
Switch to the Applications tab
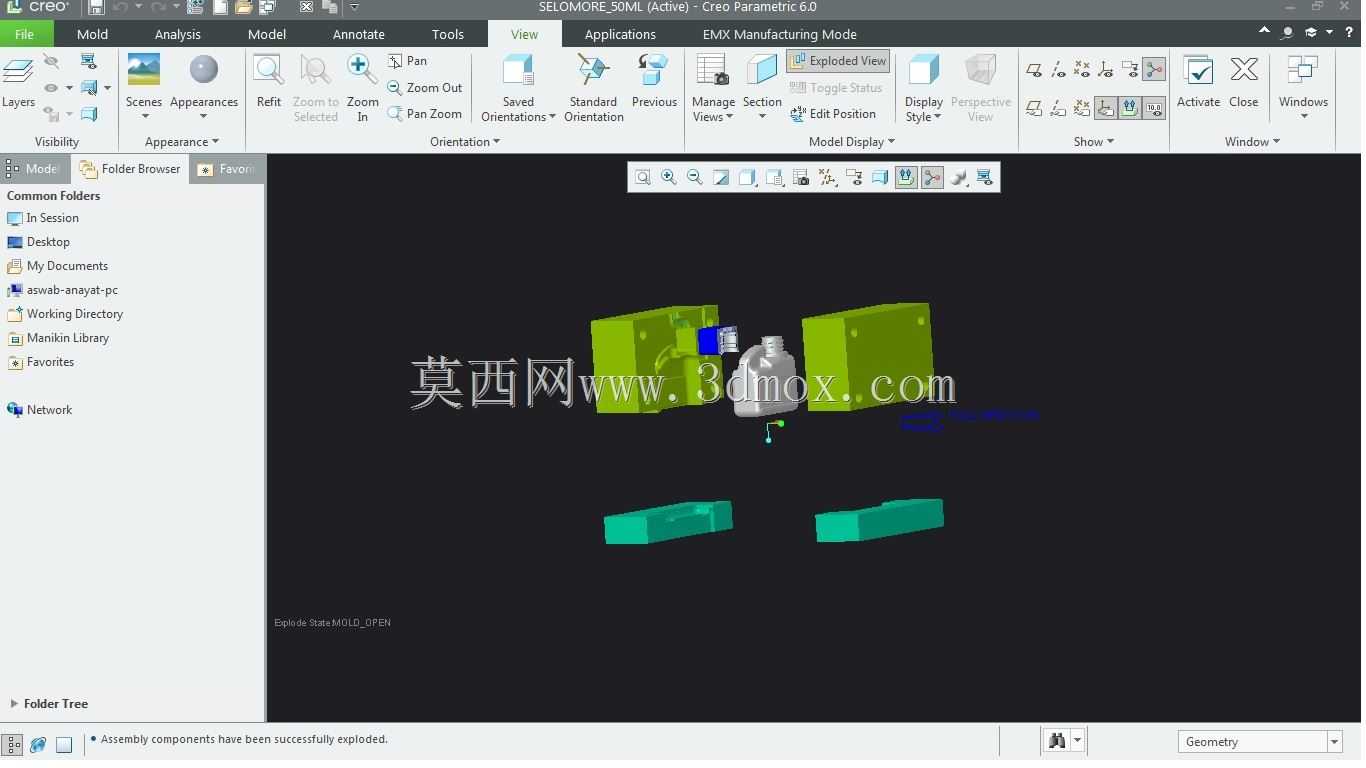620,34
